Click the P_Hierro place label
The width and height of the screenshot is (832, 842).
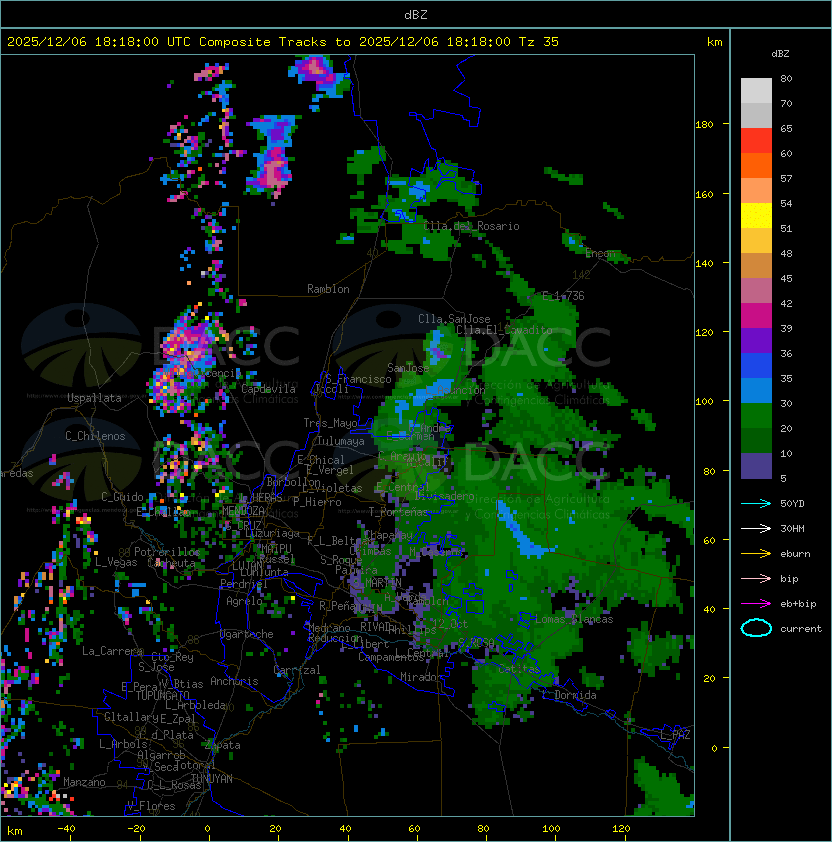(317, 502)
